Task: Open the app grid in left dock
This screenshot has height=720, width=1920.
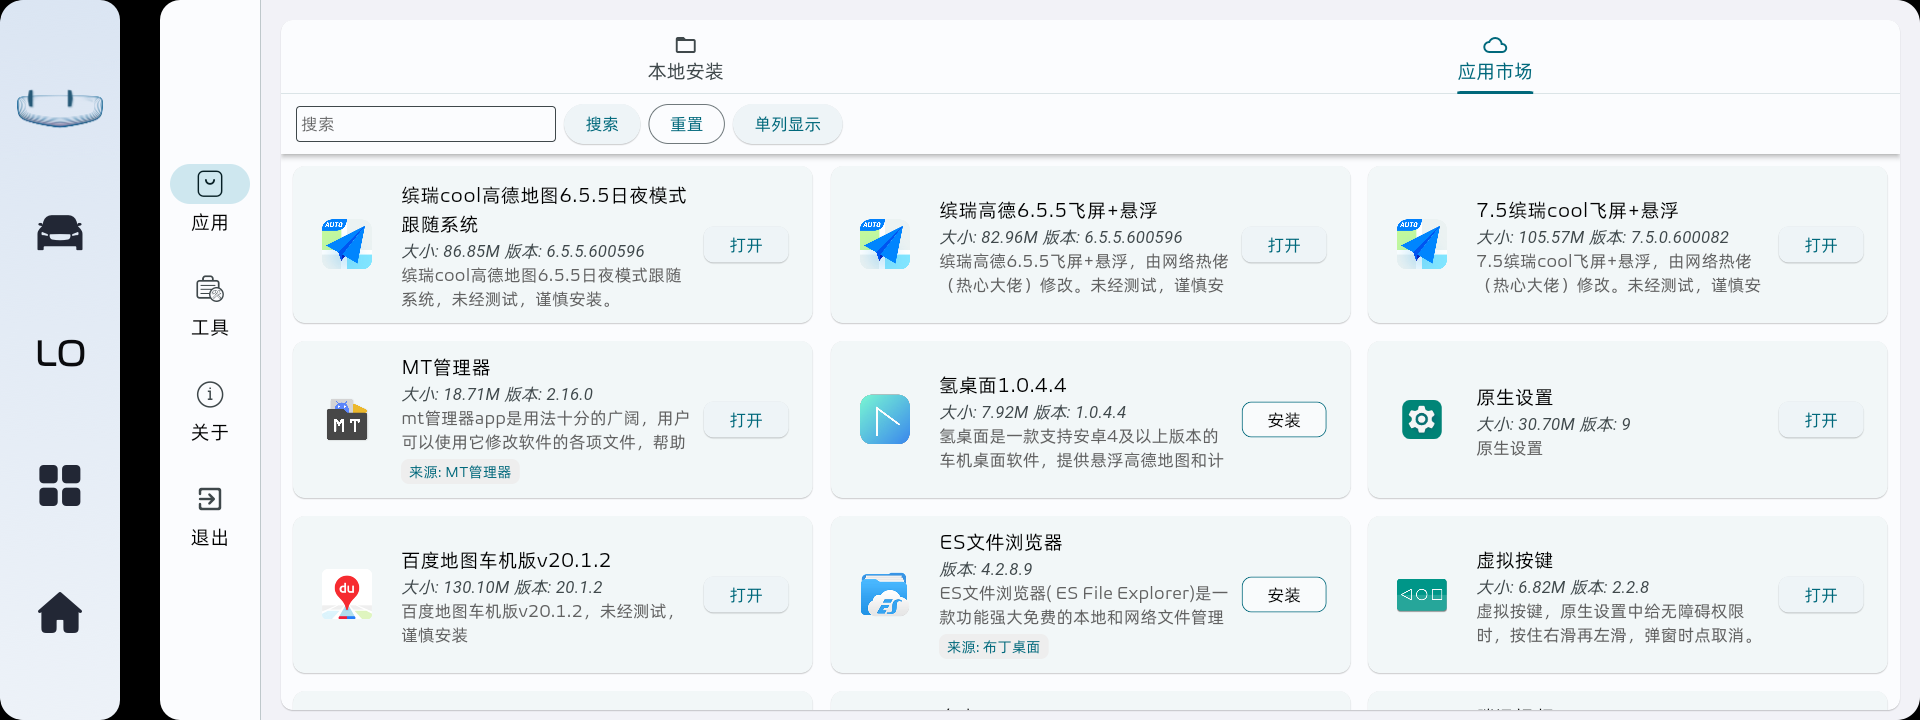Action: pos(60,486)
